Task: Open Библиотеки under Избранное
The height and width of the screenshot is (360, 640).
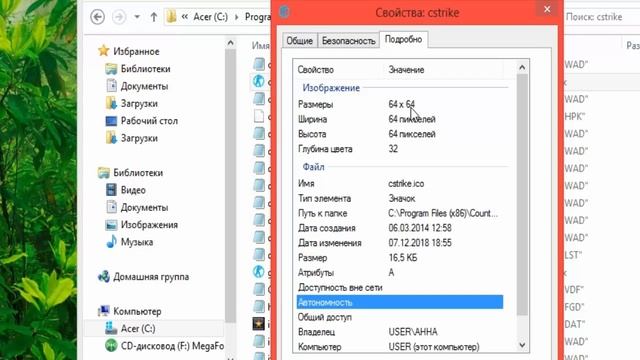Action: pyautogui.click(x=145, y=69)
